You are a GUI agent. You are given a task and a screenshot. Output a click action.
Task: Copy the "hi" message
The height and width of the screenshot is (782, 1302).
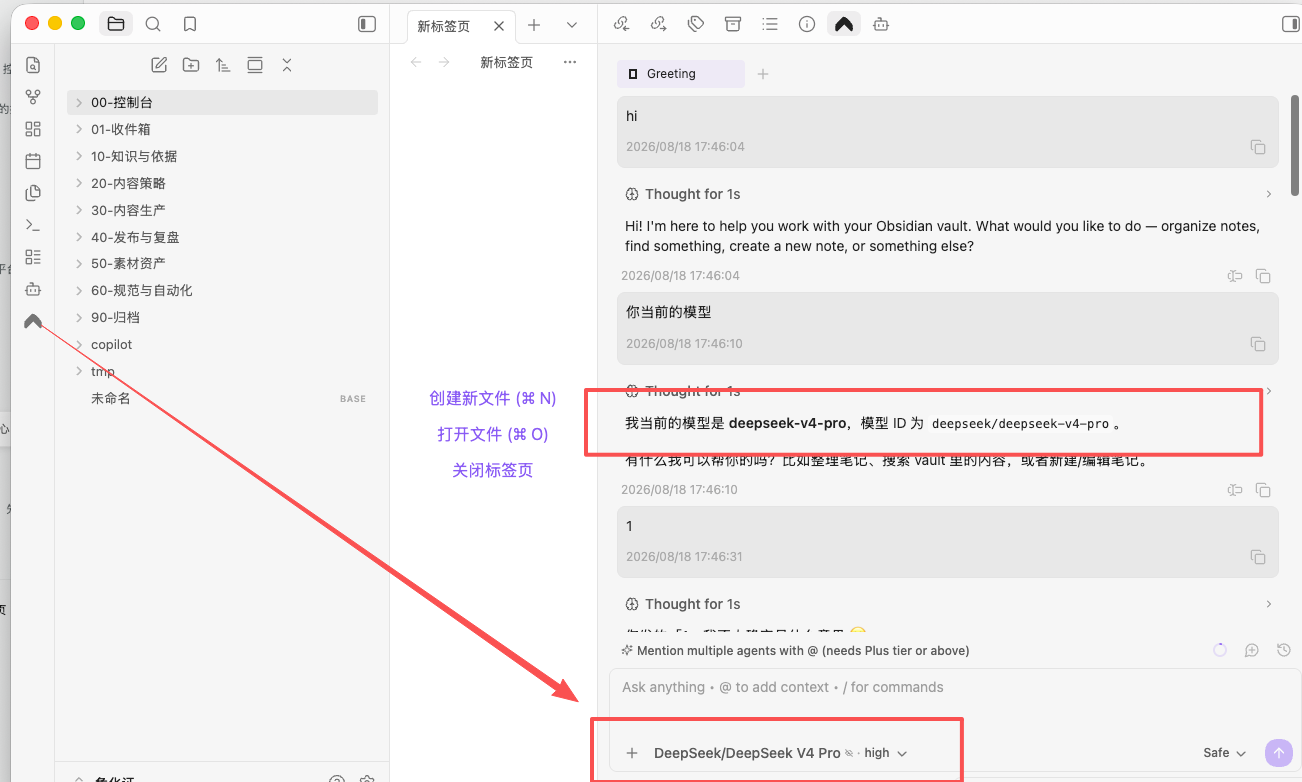(1258, 147)
